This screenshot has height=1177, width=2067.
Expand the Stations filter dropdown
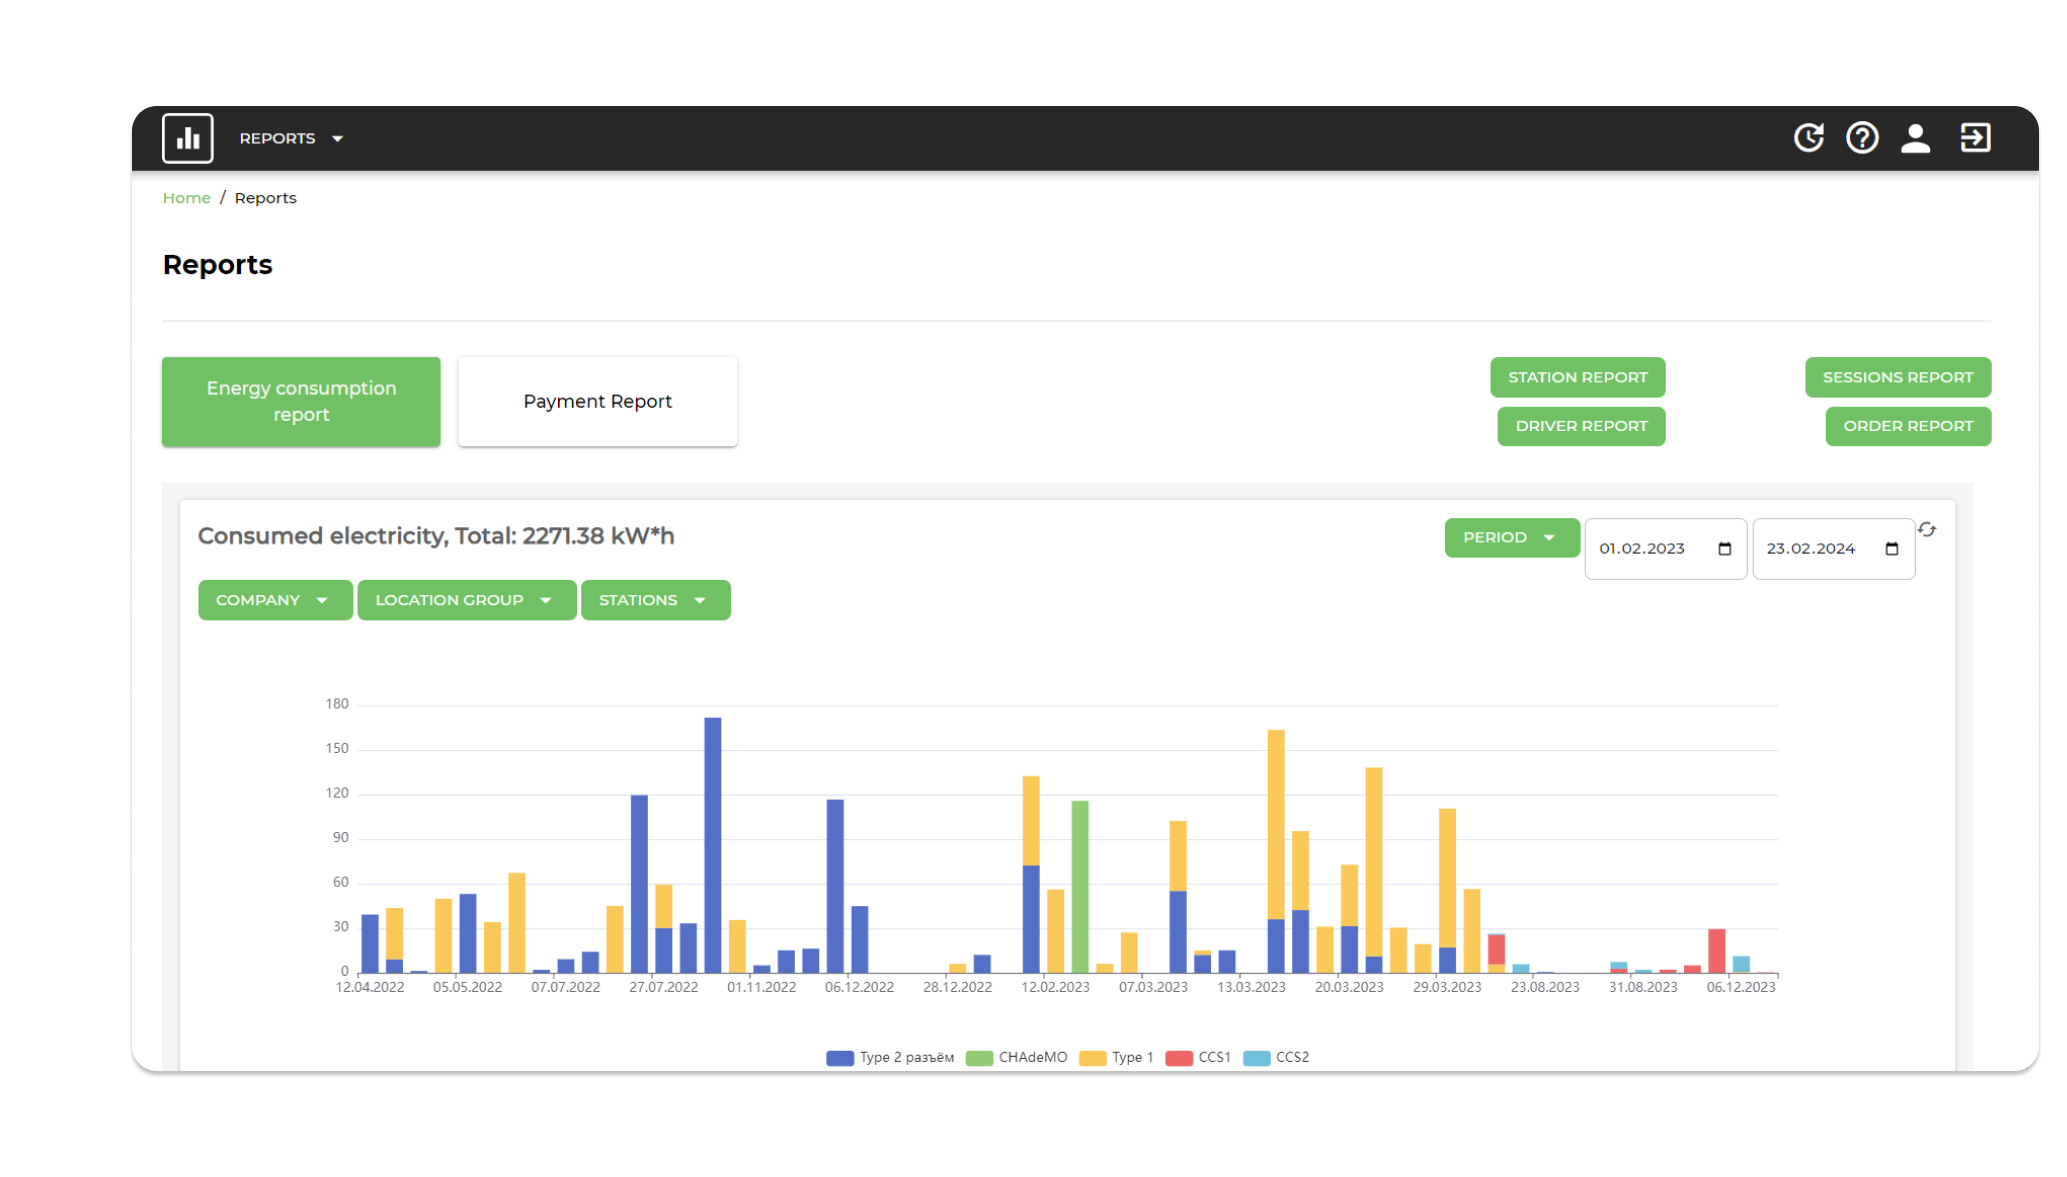(655, 600)
